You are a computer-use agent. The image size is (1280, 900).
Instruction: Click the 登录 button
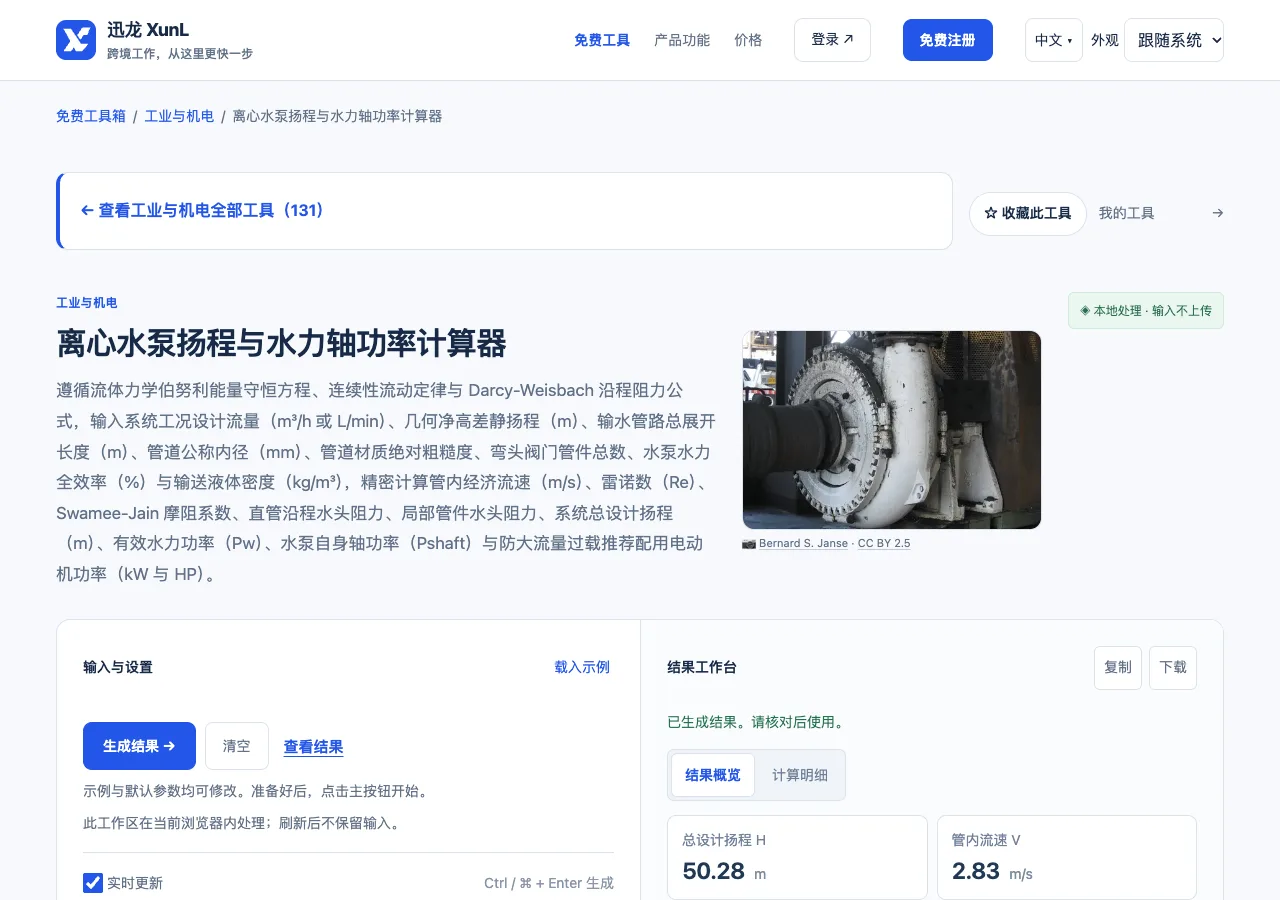pyautogui.click(x=832, y=40)
